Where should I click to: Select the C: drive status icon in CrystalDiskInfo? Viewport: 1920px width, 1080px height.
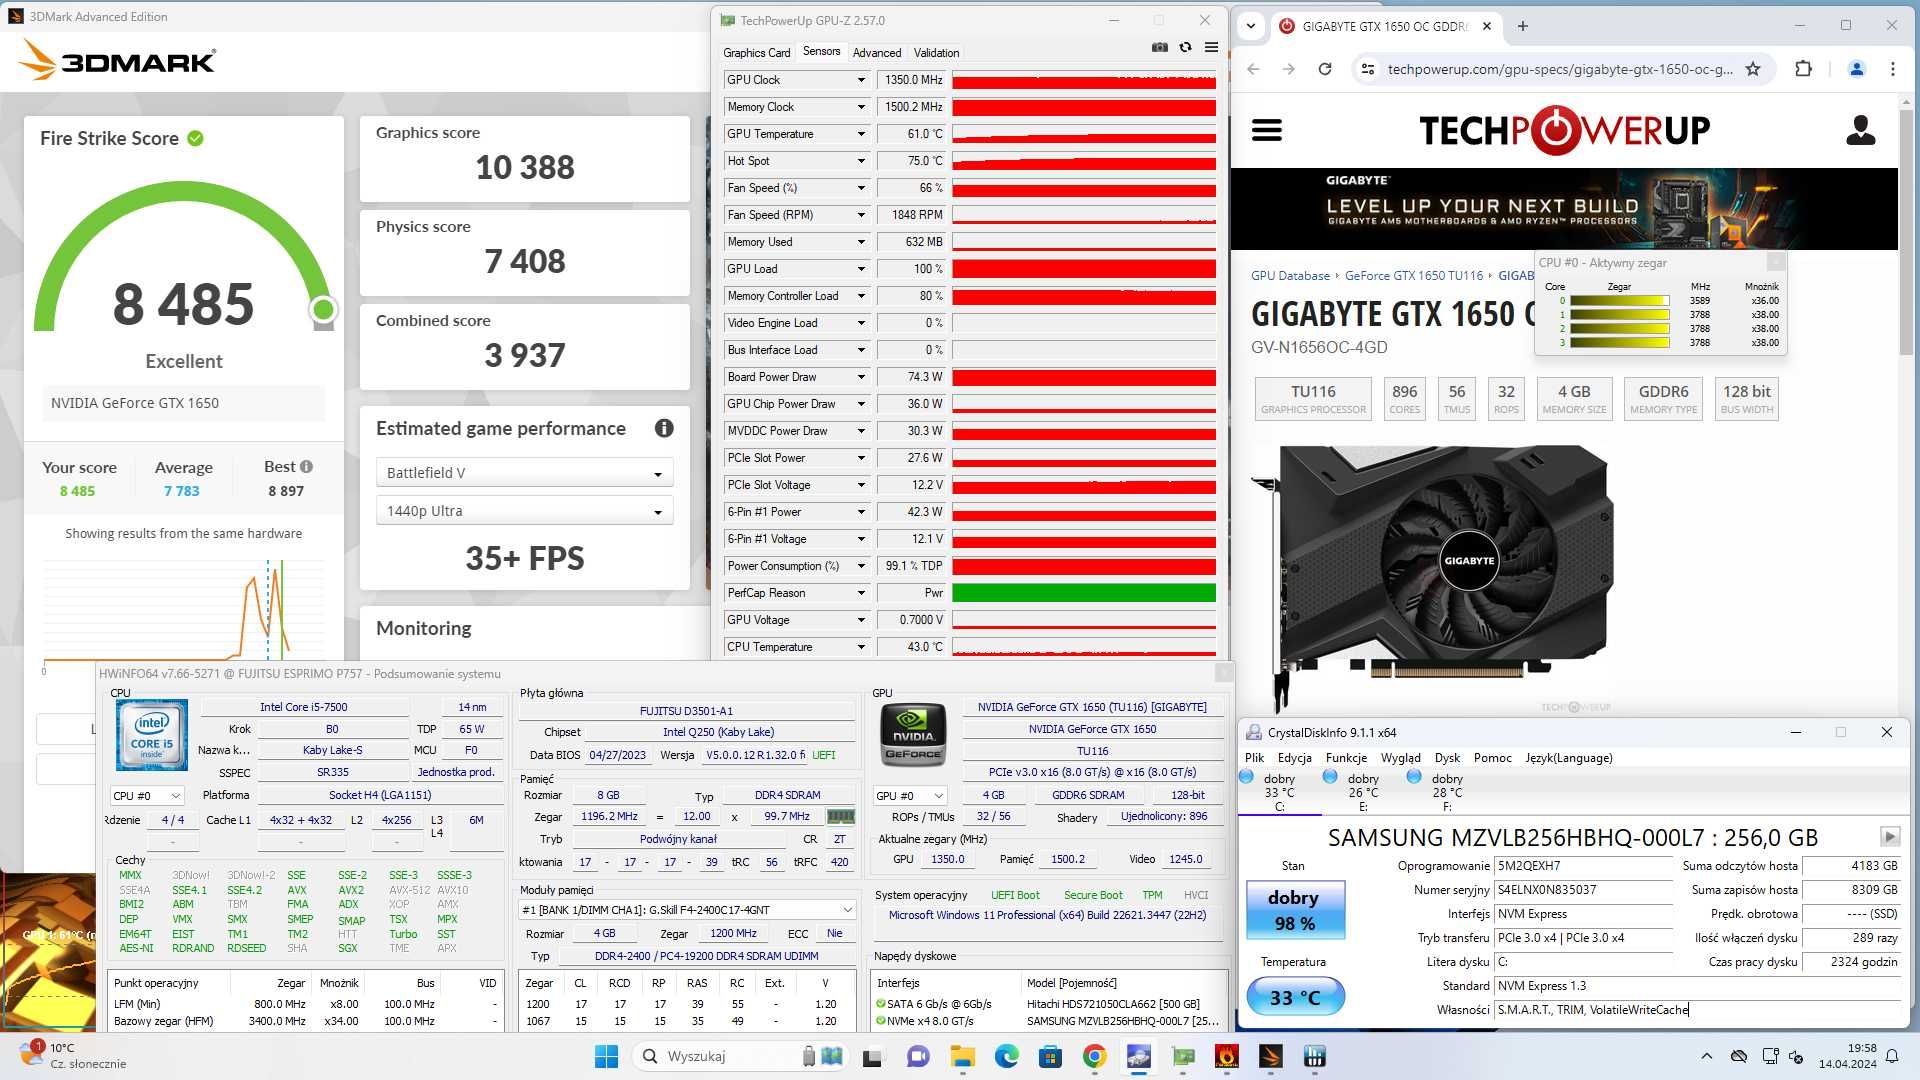1246,776
